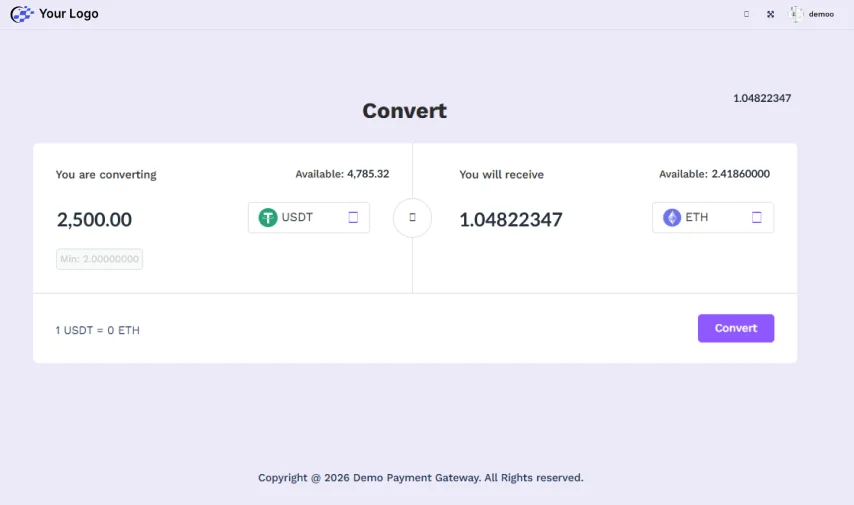Click the ETH Ethereum coin icon
The image size is (854, 505).
[x=672, y=217]
